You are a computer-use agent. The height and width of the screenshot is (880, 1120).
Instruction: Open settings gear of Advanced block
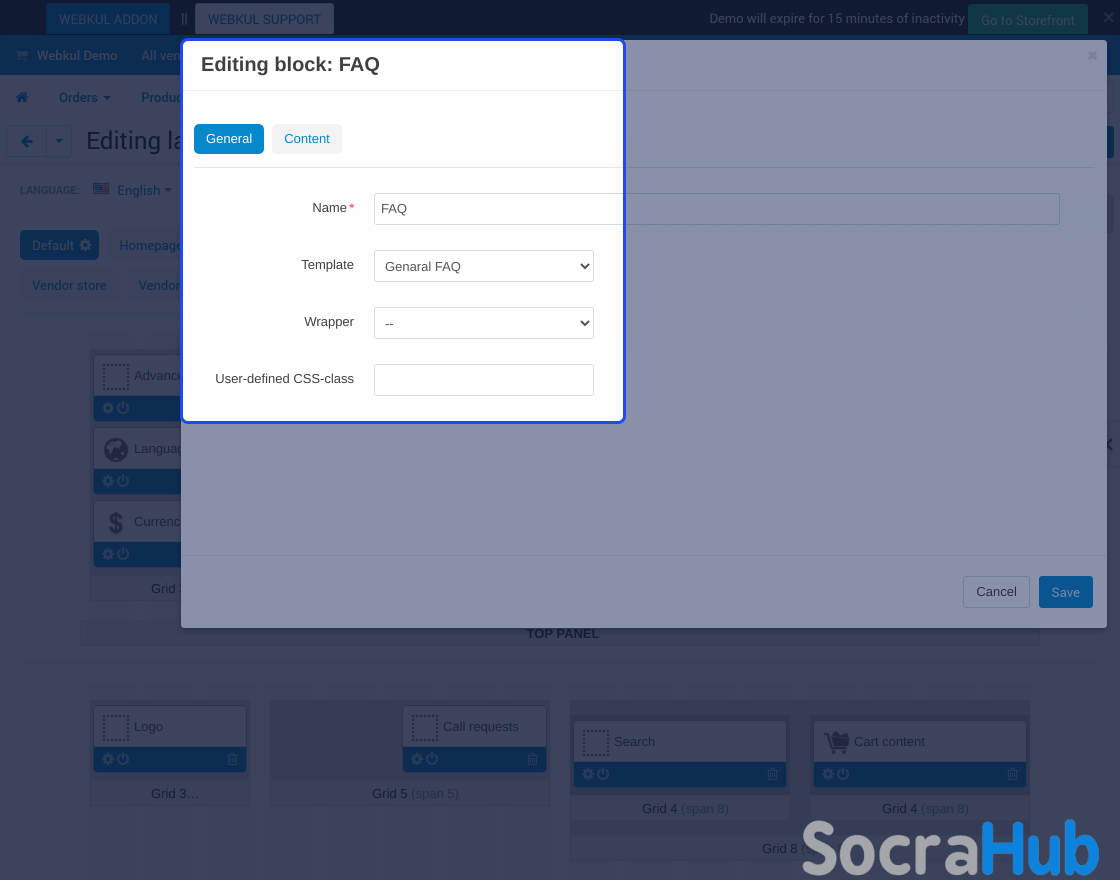tap(108, 408)
